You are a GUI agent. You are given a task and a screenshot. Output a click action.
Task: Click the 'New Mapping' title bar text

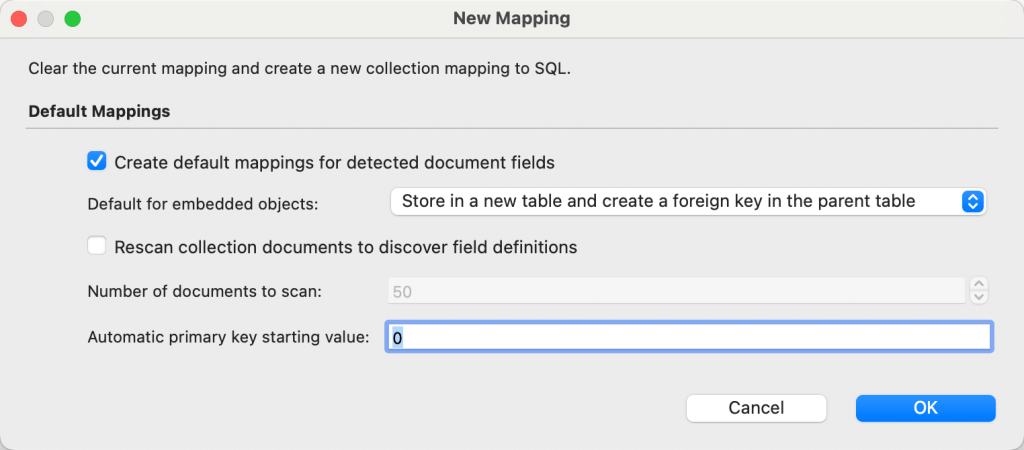click(x=512, y=18)
